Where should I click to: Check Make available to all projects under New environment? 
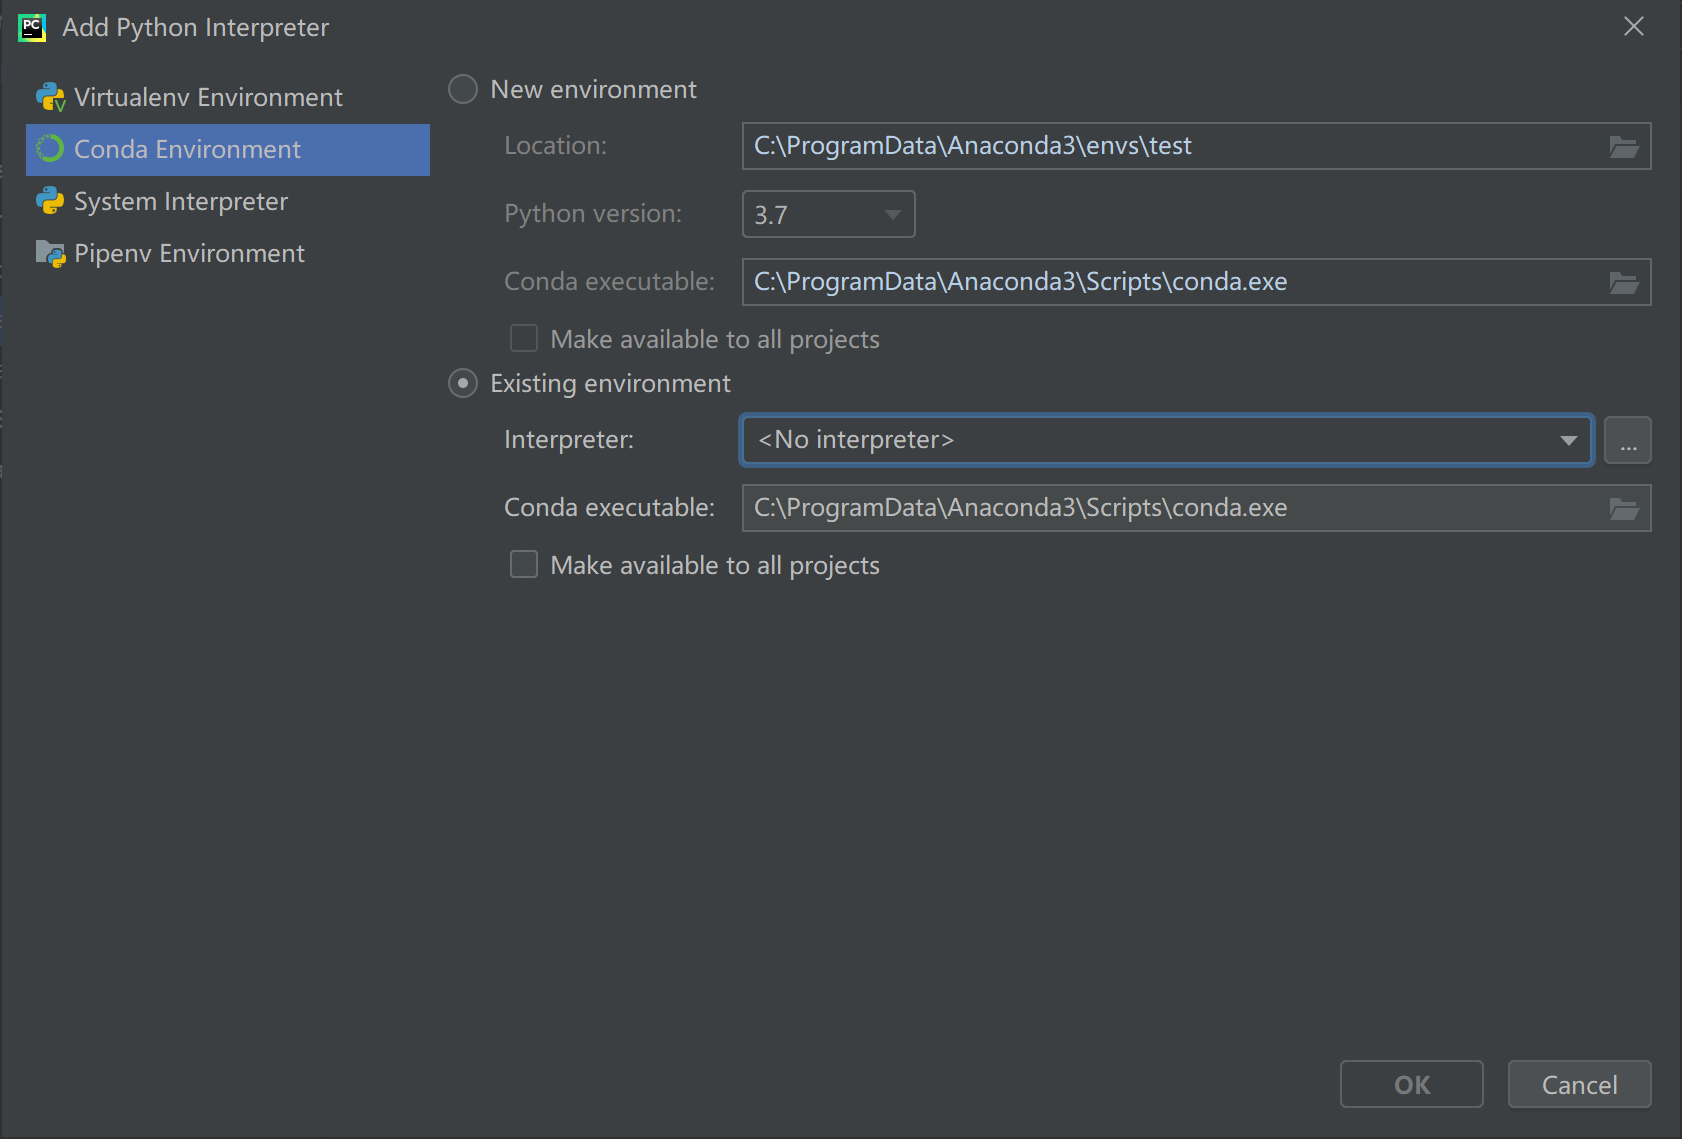pyautogui.click(x=524, y=338)
